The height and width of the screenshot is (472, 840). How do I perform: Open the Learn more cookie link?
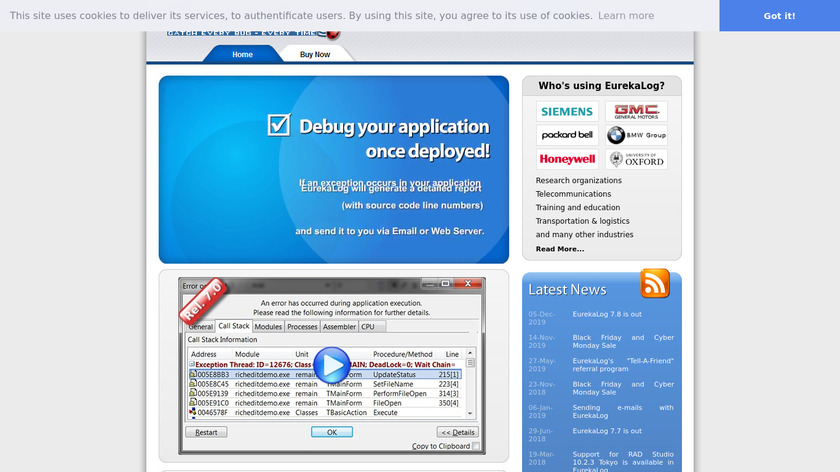626,16
